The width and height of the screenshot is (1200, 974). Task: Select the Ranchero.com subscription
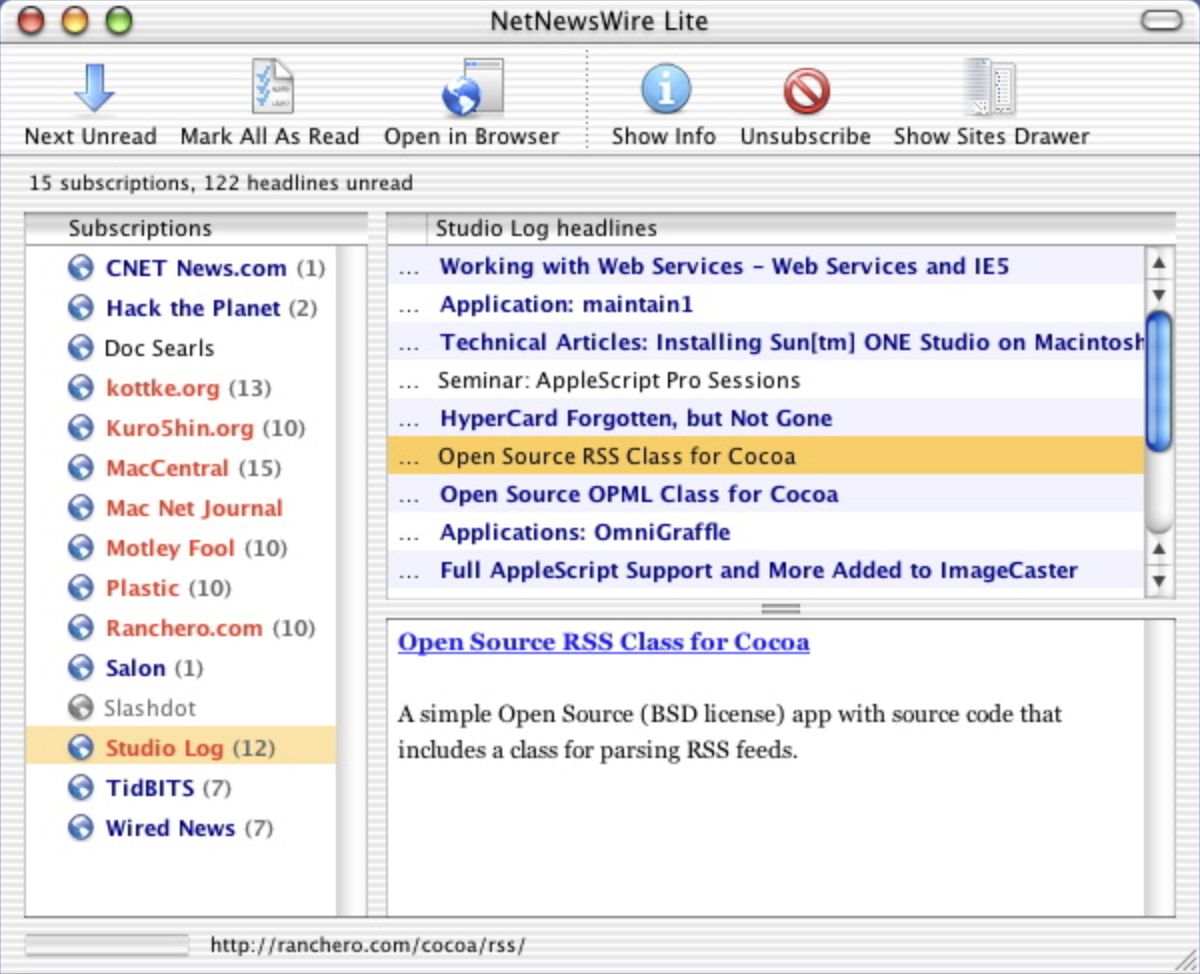pos(182,628)
